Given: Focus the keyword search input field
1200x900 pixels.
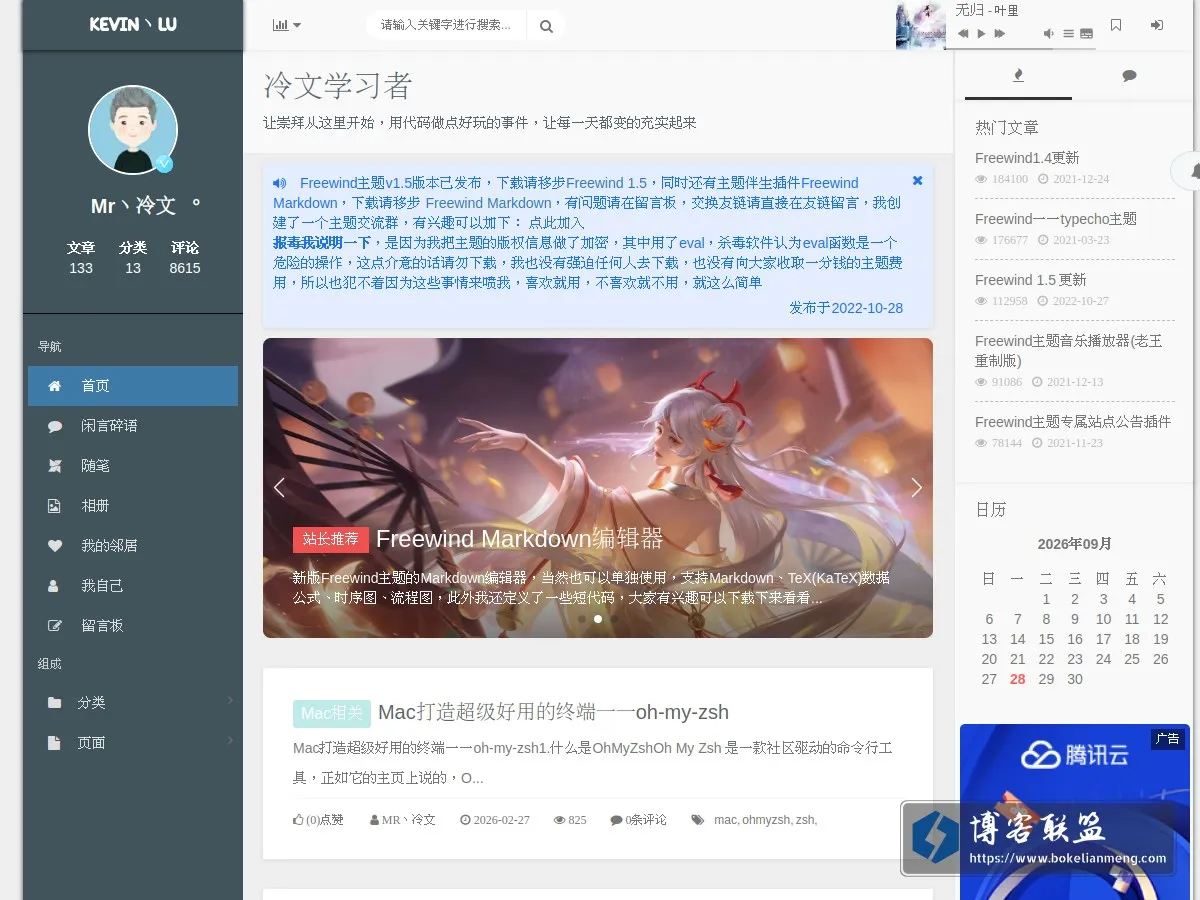Looking at the screenshot, I should point(446,26).
